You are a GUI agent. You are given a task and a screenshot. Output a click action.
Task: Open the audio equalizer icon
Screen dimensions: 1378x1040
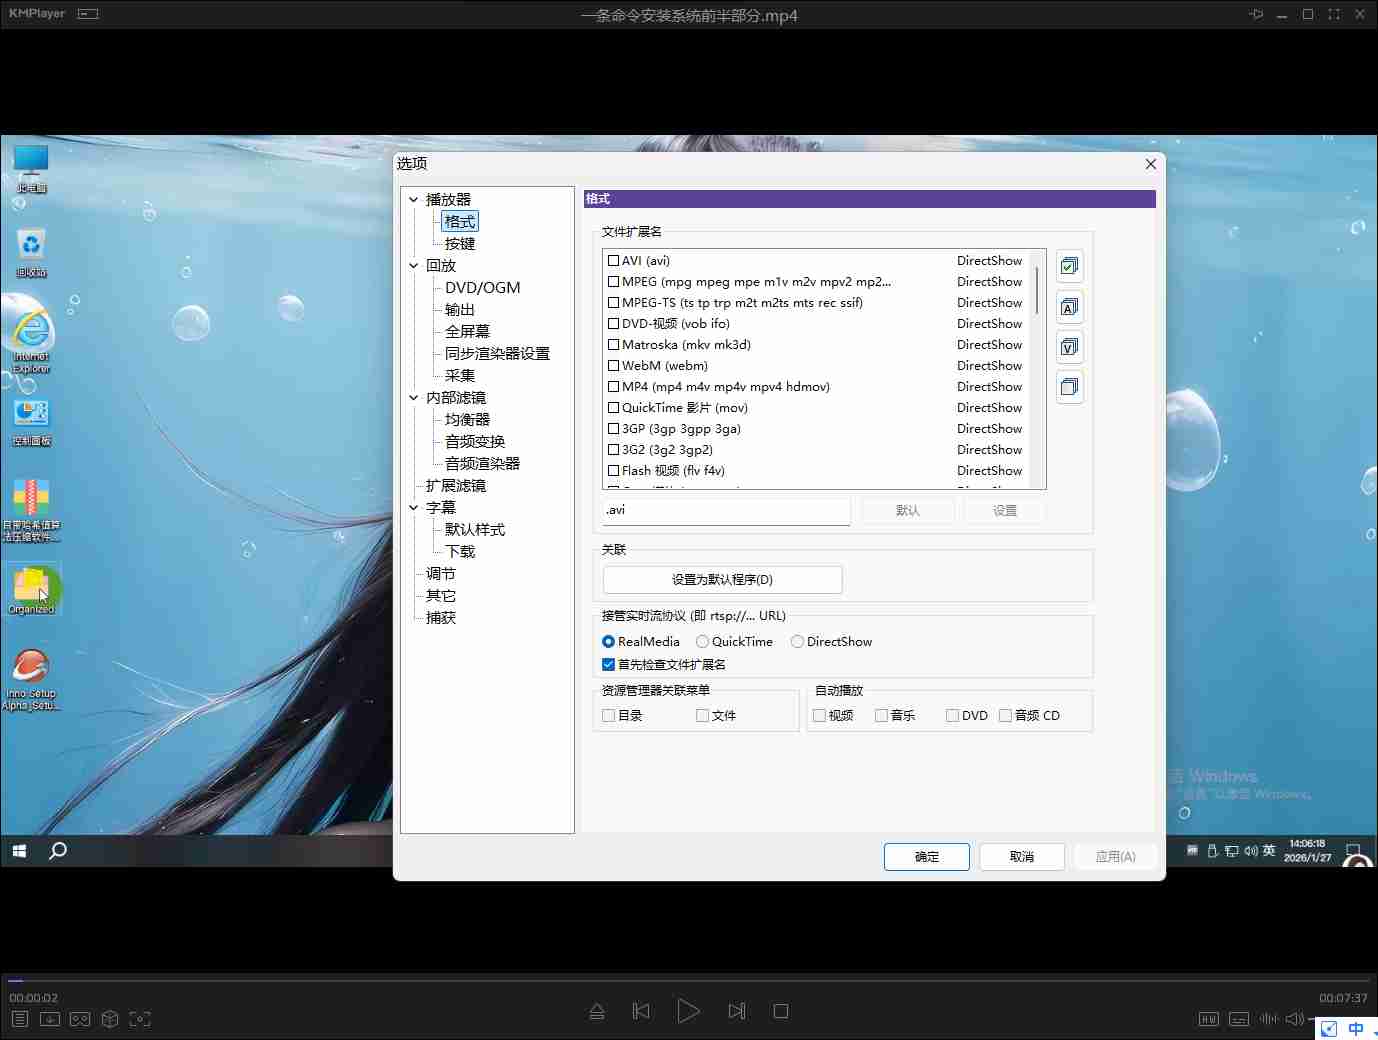[1268, 1018]
